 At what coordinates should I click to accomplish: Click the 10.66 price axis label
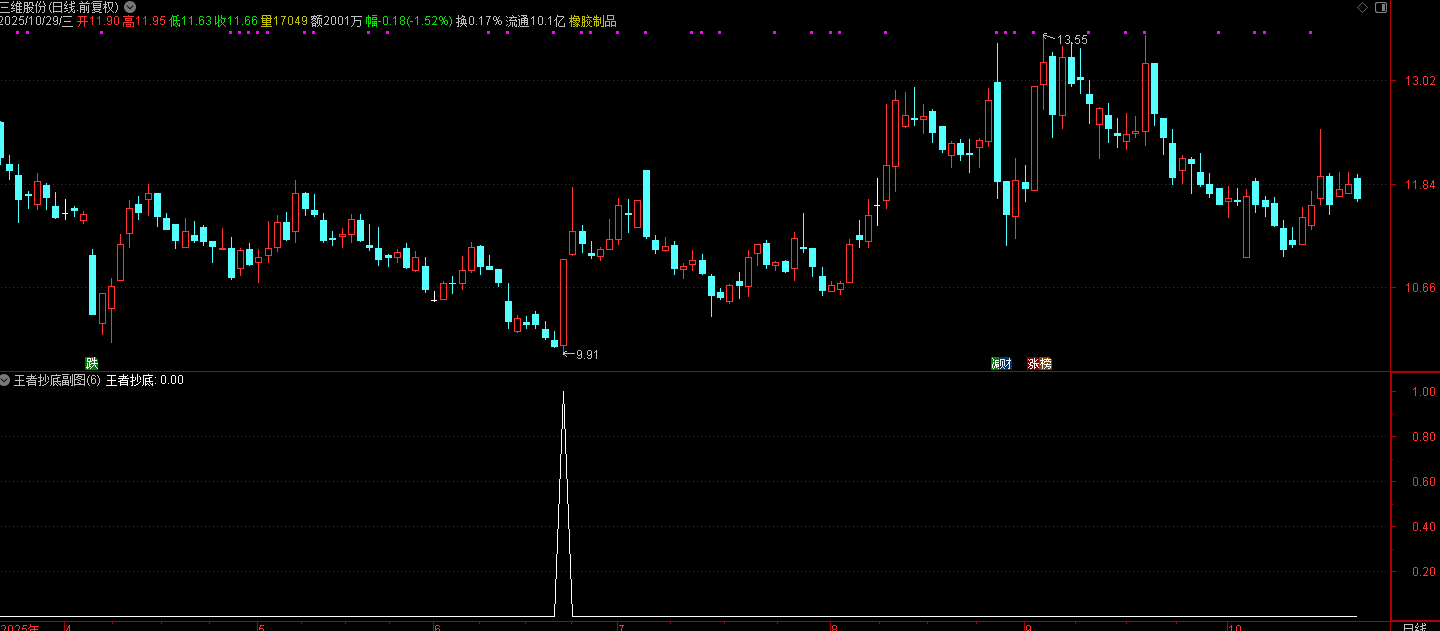coord(1420,288)
